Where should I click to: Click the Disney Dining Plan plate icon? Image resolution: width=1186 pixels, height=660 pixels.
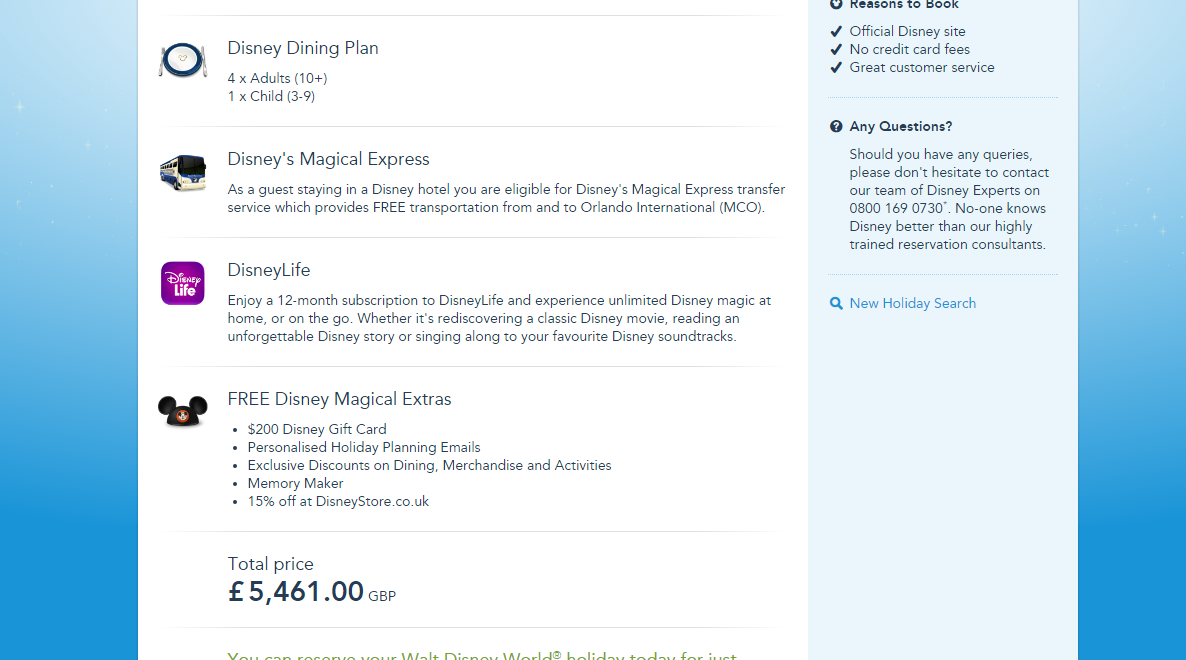[182, 60]
